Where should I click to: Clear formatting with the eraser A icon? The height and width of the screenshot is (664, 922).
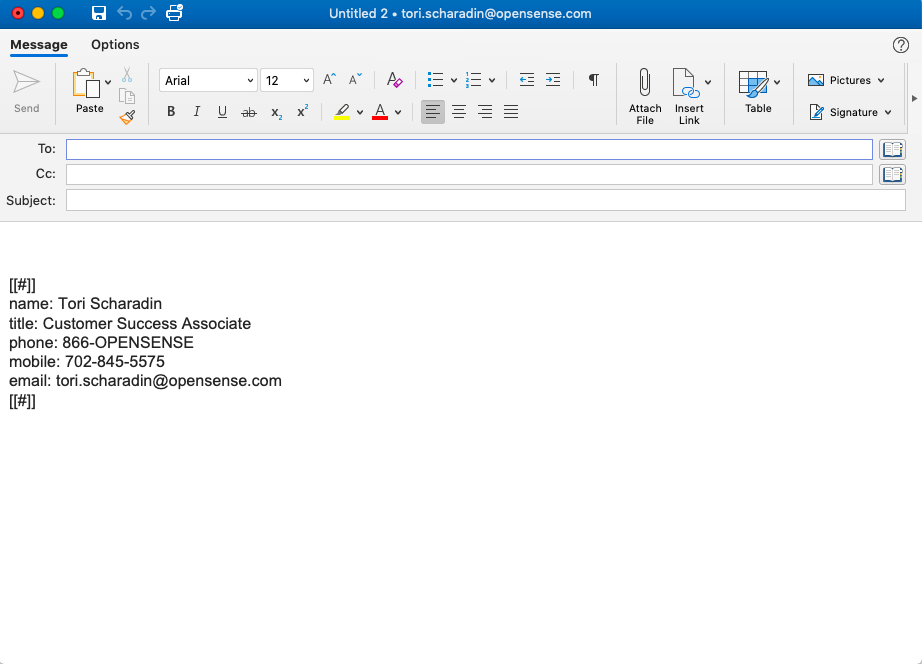[x=394, y=79]
